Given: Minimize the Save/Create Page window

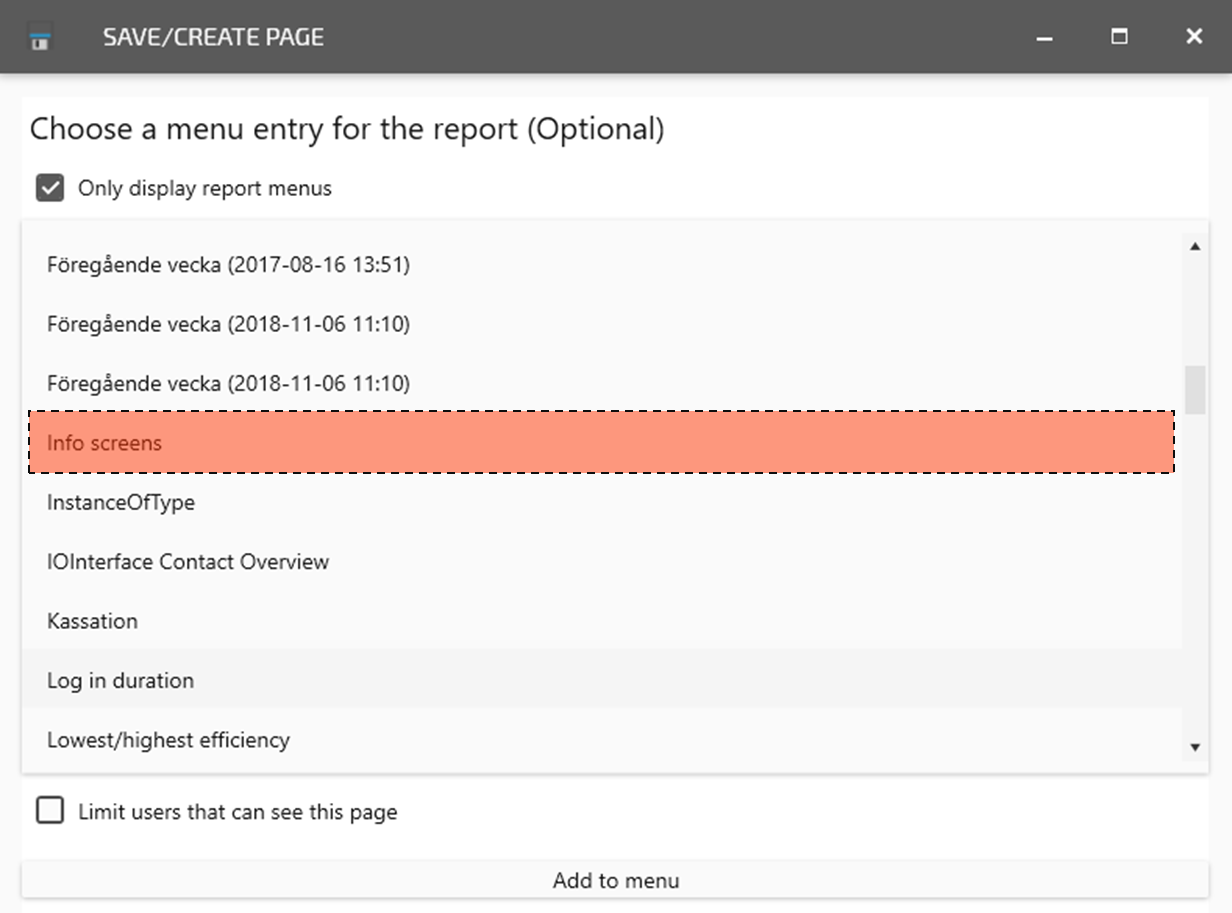Looking at the screenshot, I should pos(1045,38).
